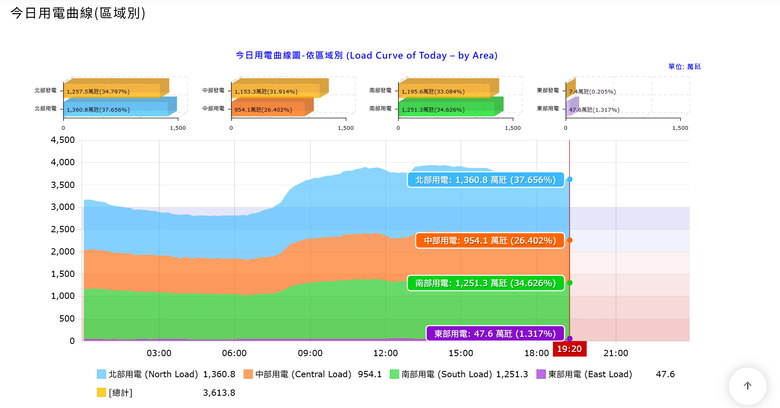Click the yellow bar labeled 1,195.6萬瓩(33.084%)
The width and height of the screenshot is (780, 408).
point(448,89)
